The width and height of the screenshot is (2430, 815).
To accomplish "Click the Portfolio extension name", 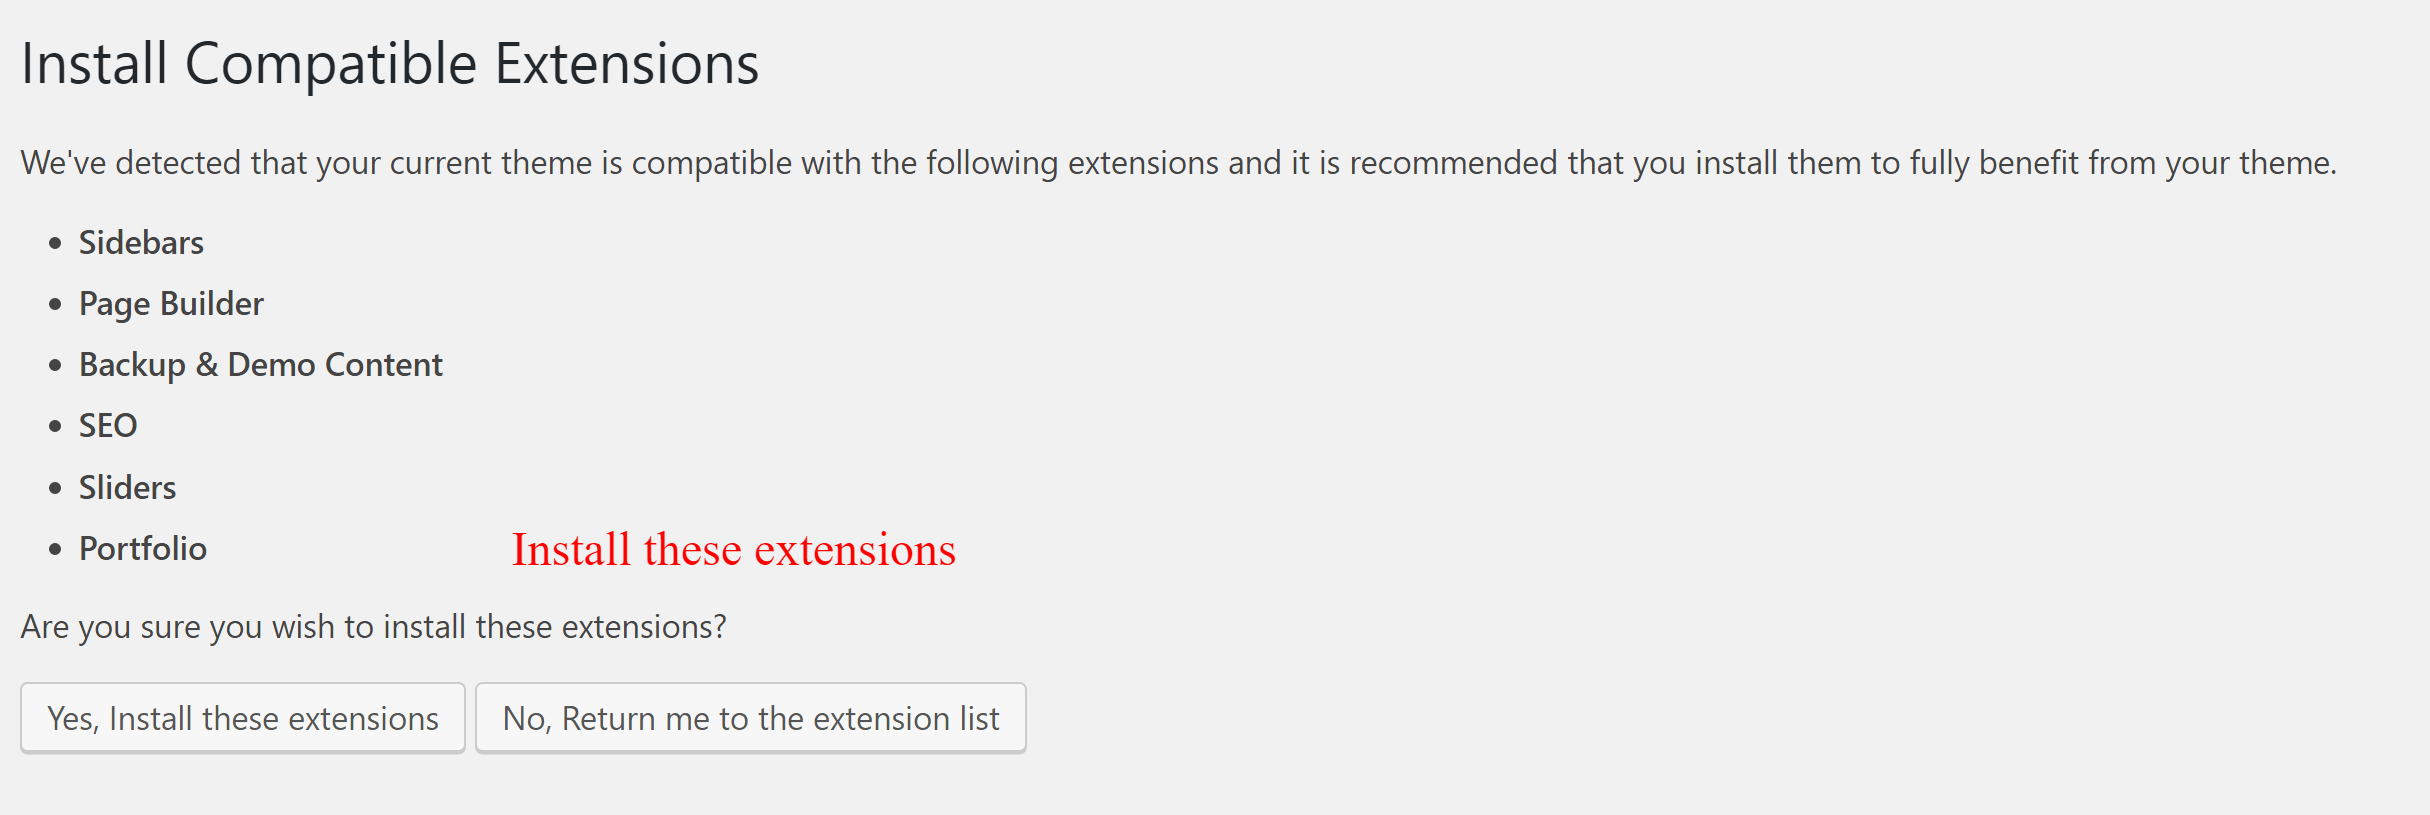I will (x=143, y=549).
